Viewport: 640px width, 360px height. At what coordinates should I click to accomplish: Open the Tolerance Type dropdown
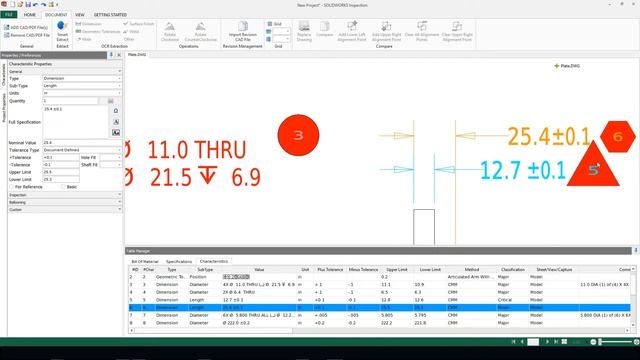(82, 150)
